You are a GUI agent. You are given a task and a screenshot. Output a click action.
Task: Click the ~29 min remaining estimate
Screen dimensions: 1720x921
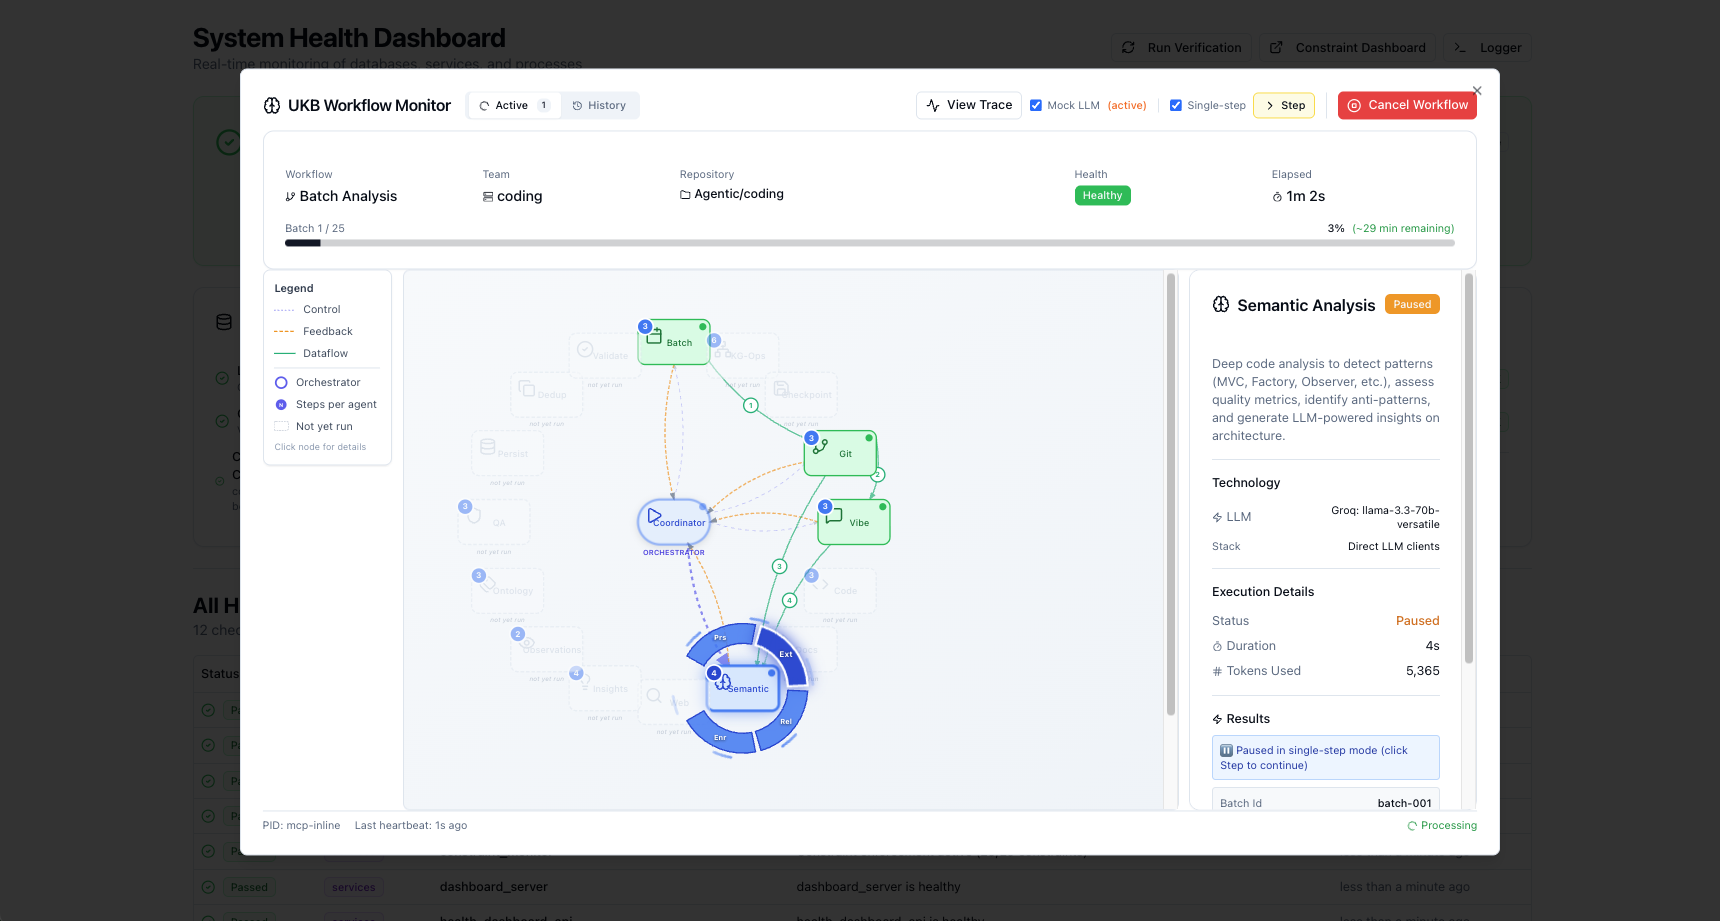pos(1403,228)
